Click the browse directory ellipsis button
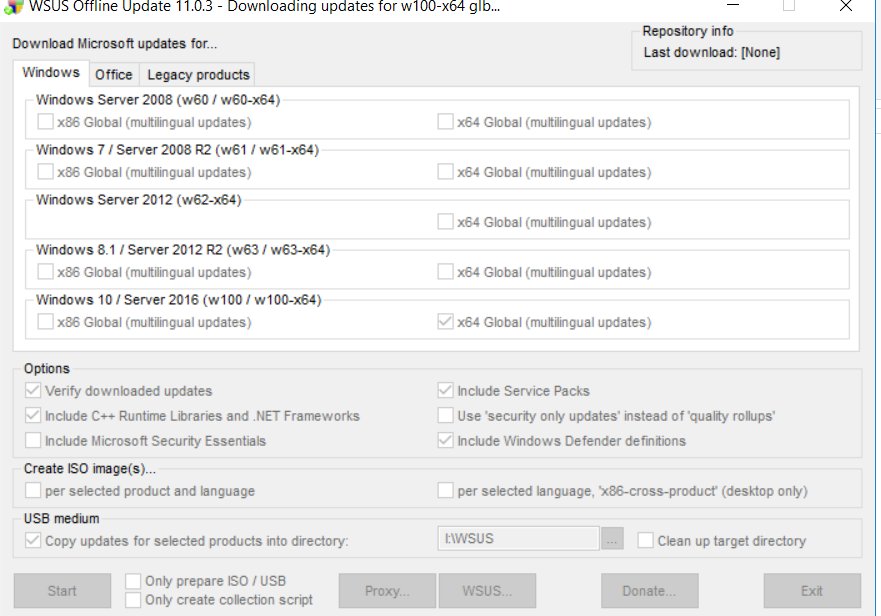 point(612,538)
